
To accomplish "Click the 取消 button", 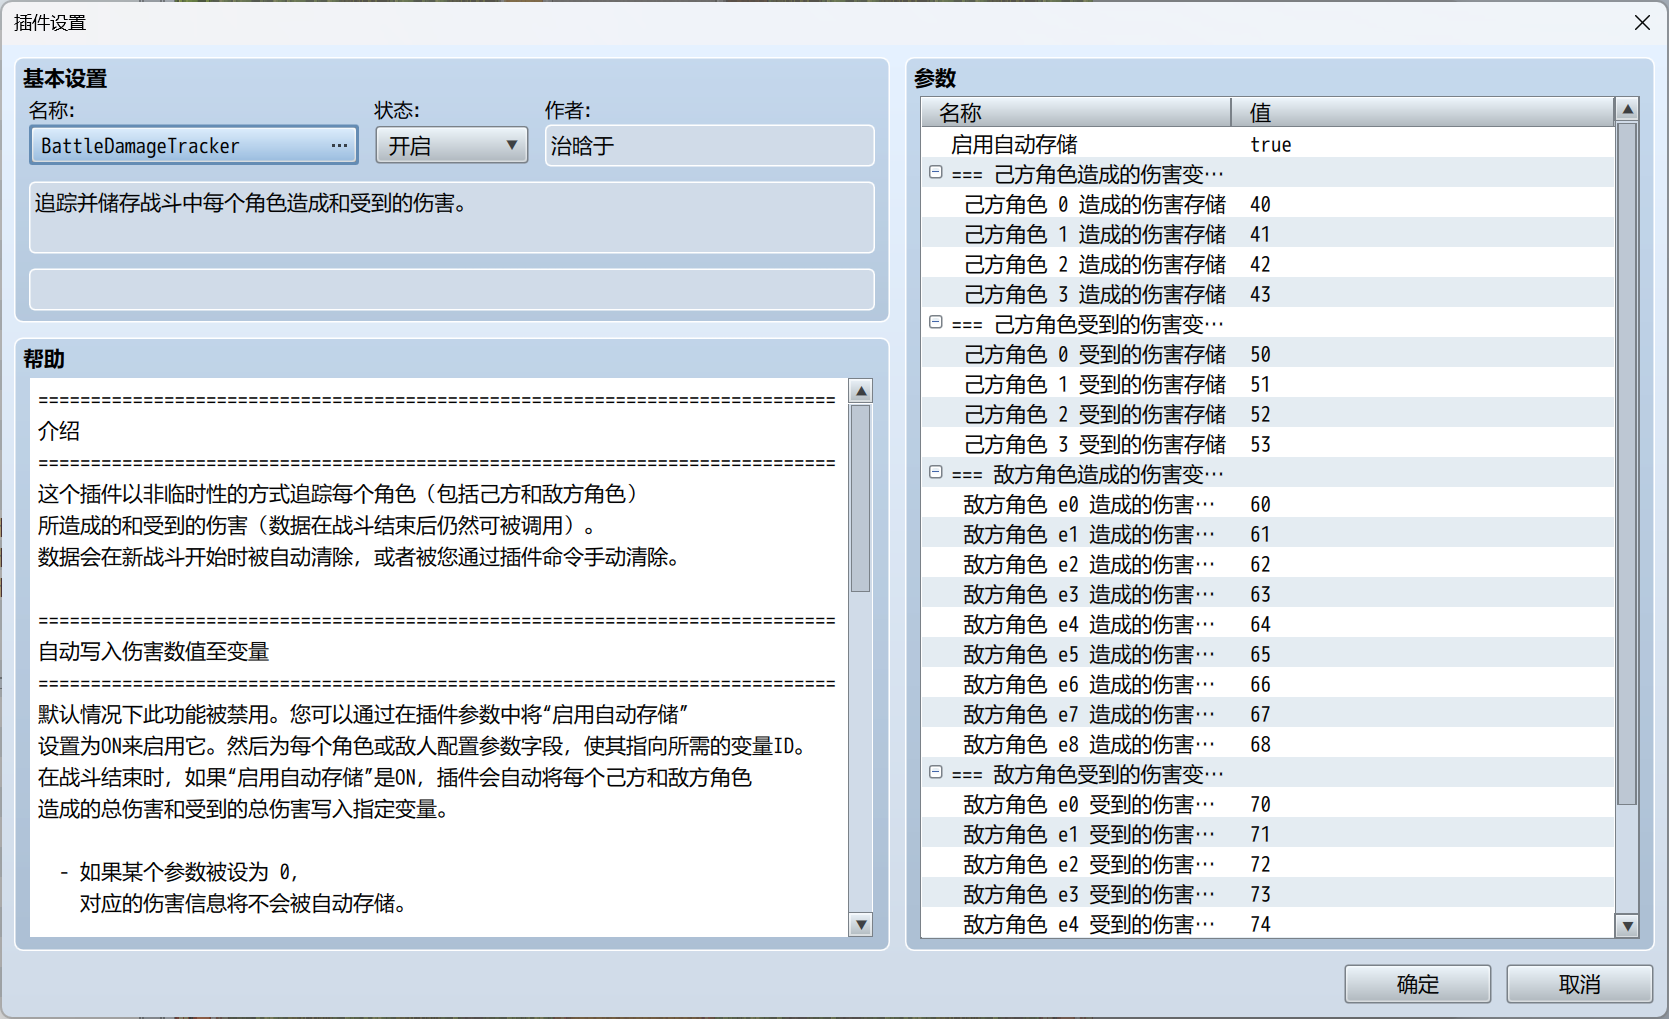I will pyautogui.click(x=1579, y=984).
